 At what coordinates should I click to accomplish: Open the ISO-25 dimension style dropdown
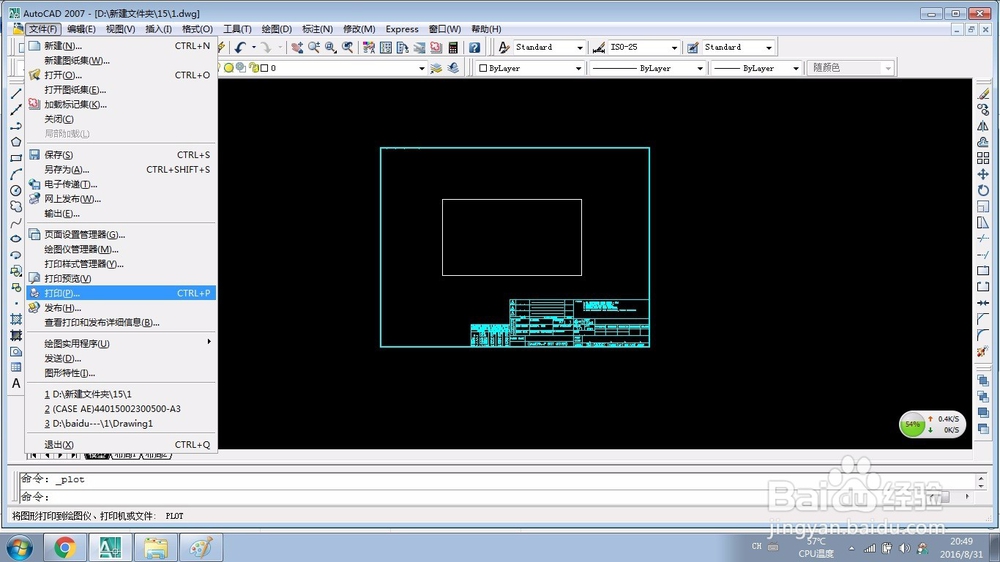(x=674, y=47)
